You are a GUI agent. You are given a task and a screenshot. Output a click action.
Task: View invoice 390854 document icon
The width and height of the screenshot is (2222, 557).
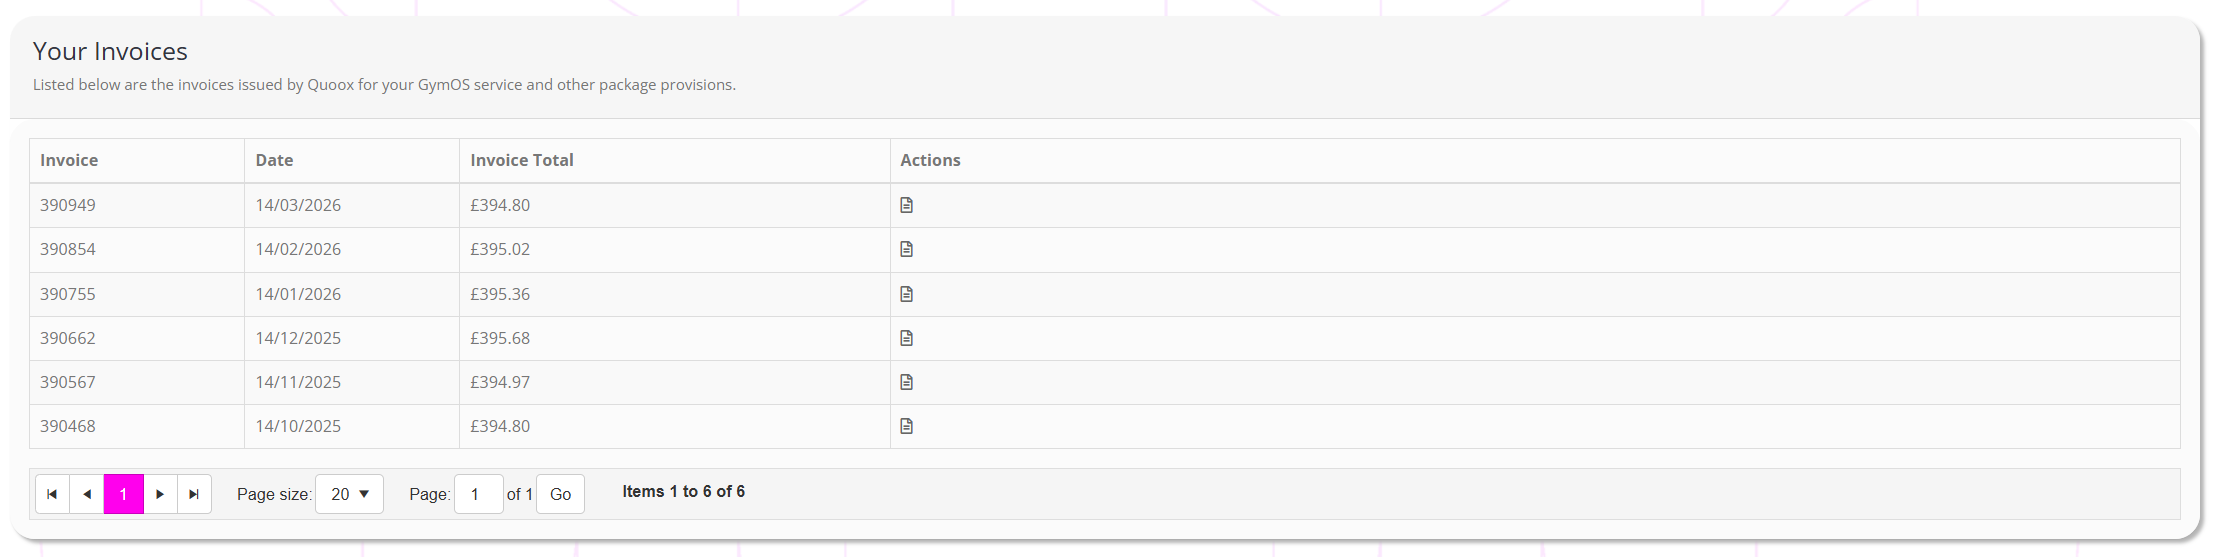point(906,249)
